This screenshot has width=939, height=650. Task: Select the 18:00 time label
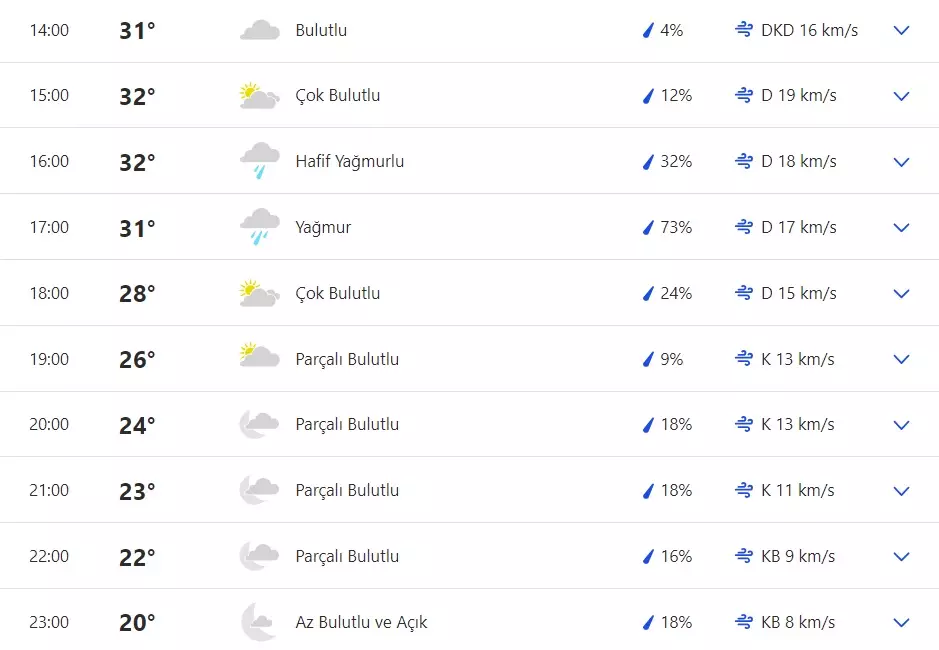point(49,293)
